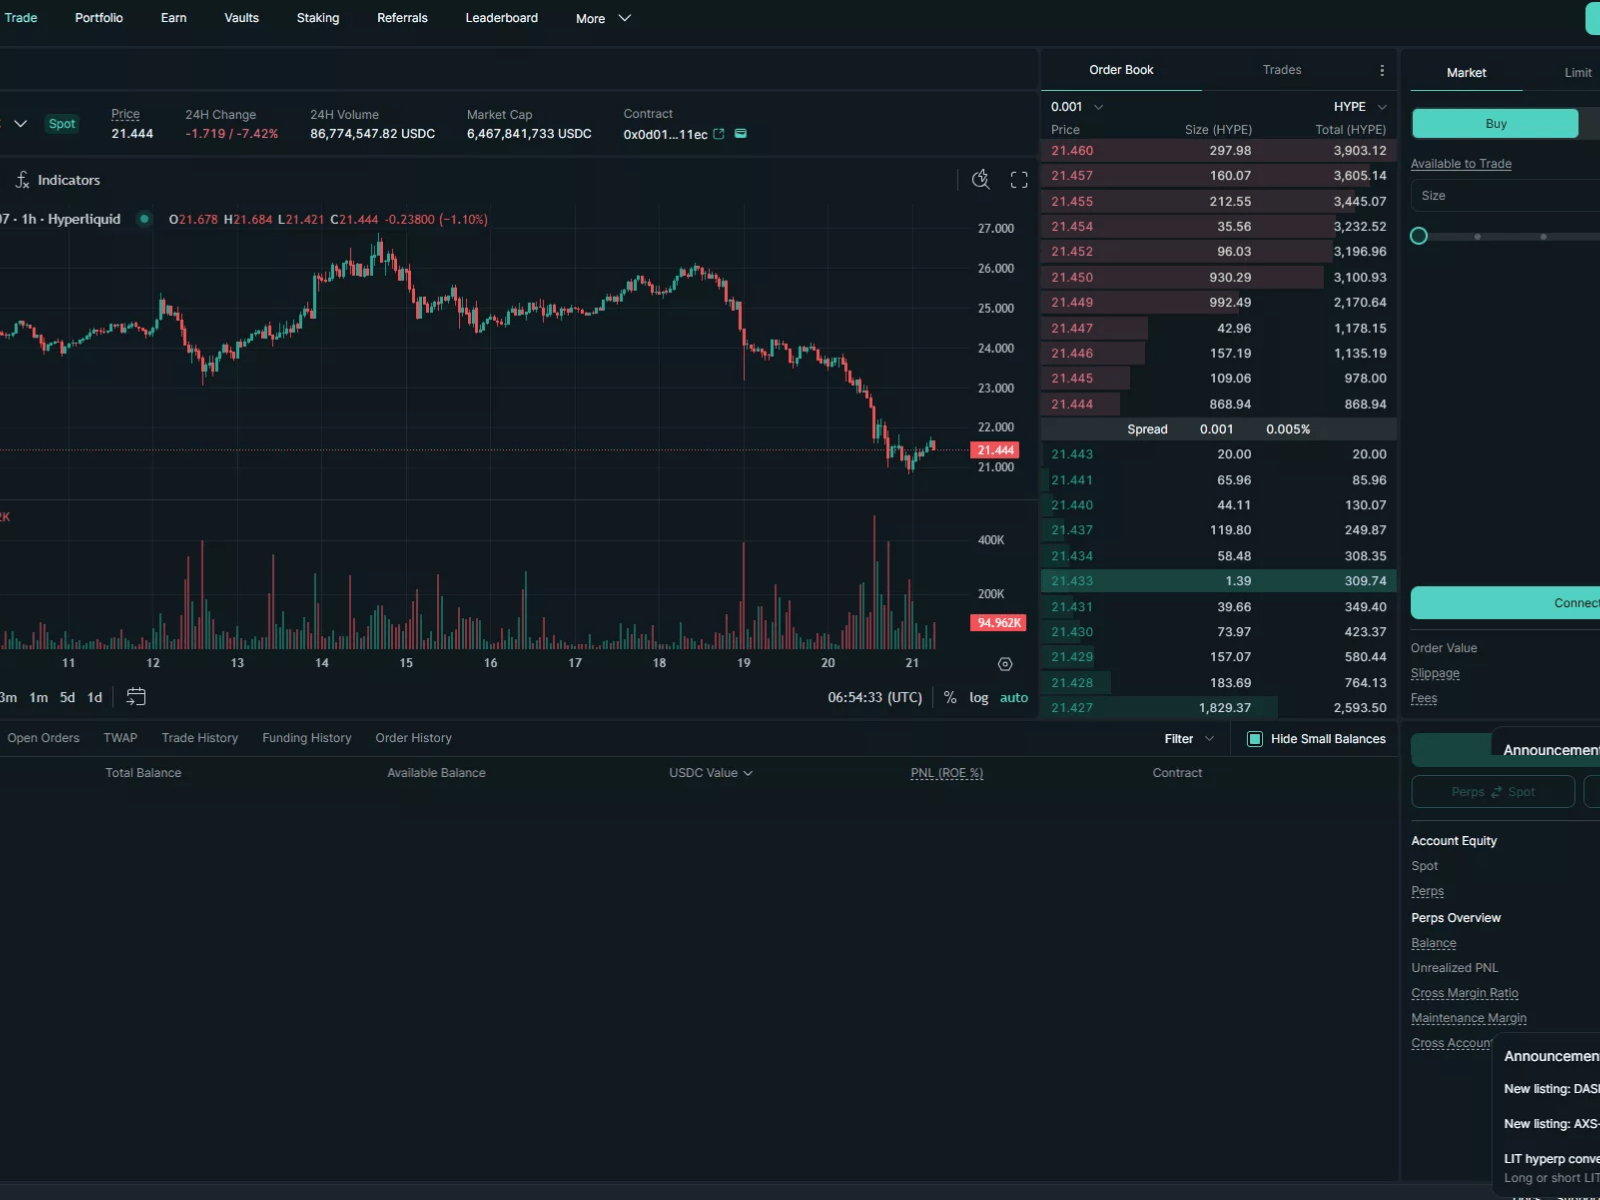The image size is (1600, 1200).
Task: Open the 0.001 price grouping dropdown
Action: [1077, 107]
